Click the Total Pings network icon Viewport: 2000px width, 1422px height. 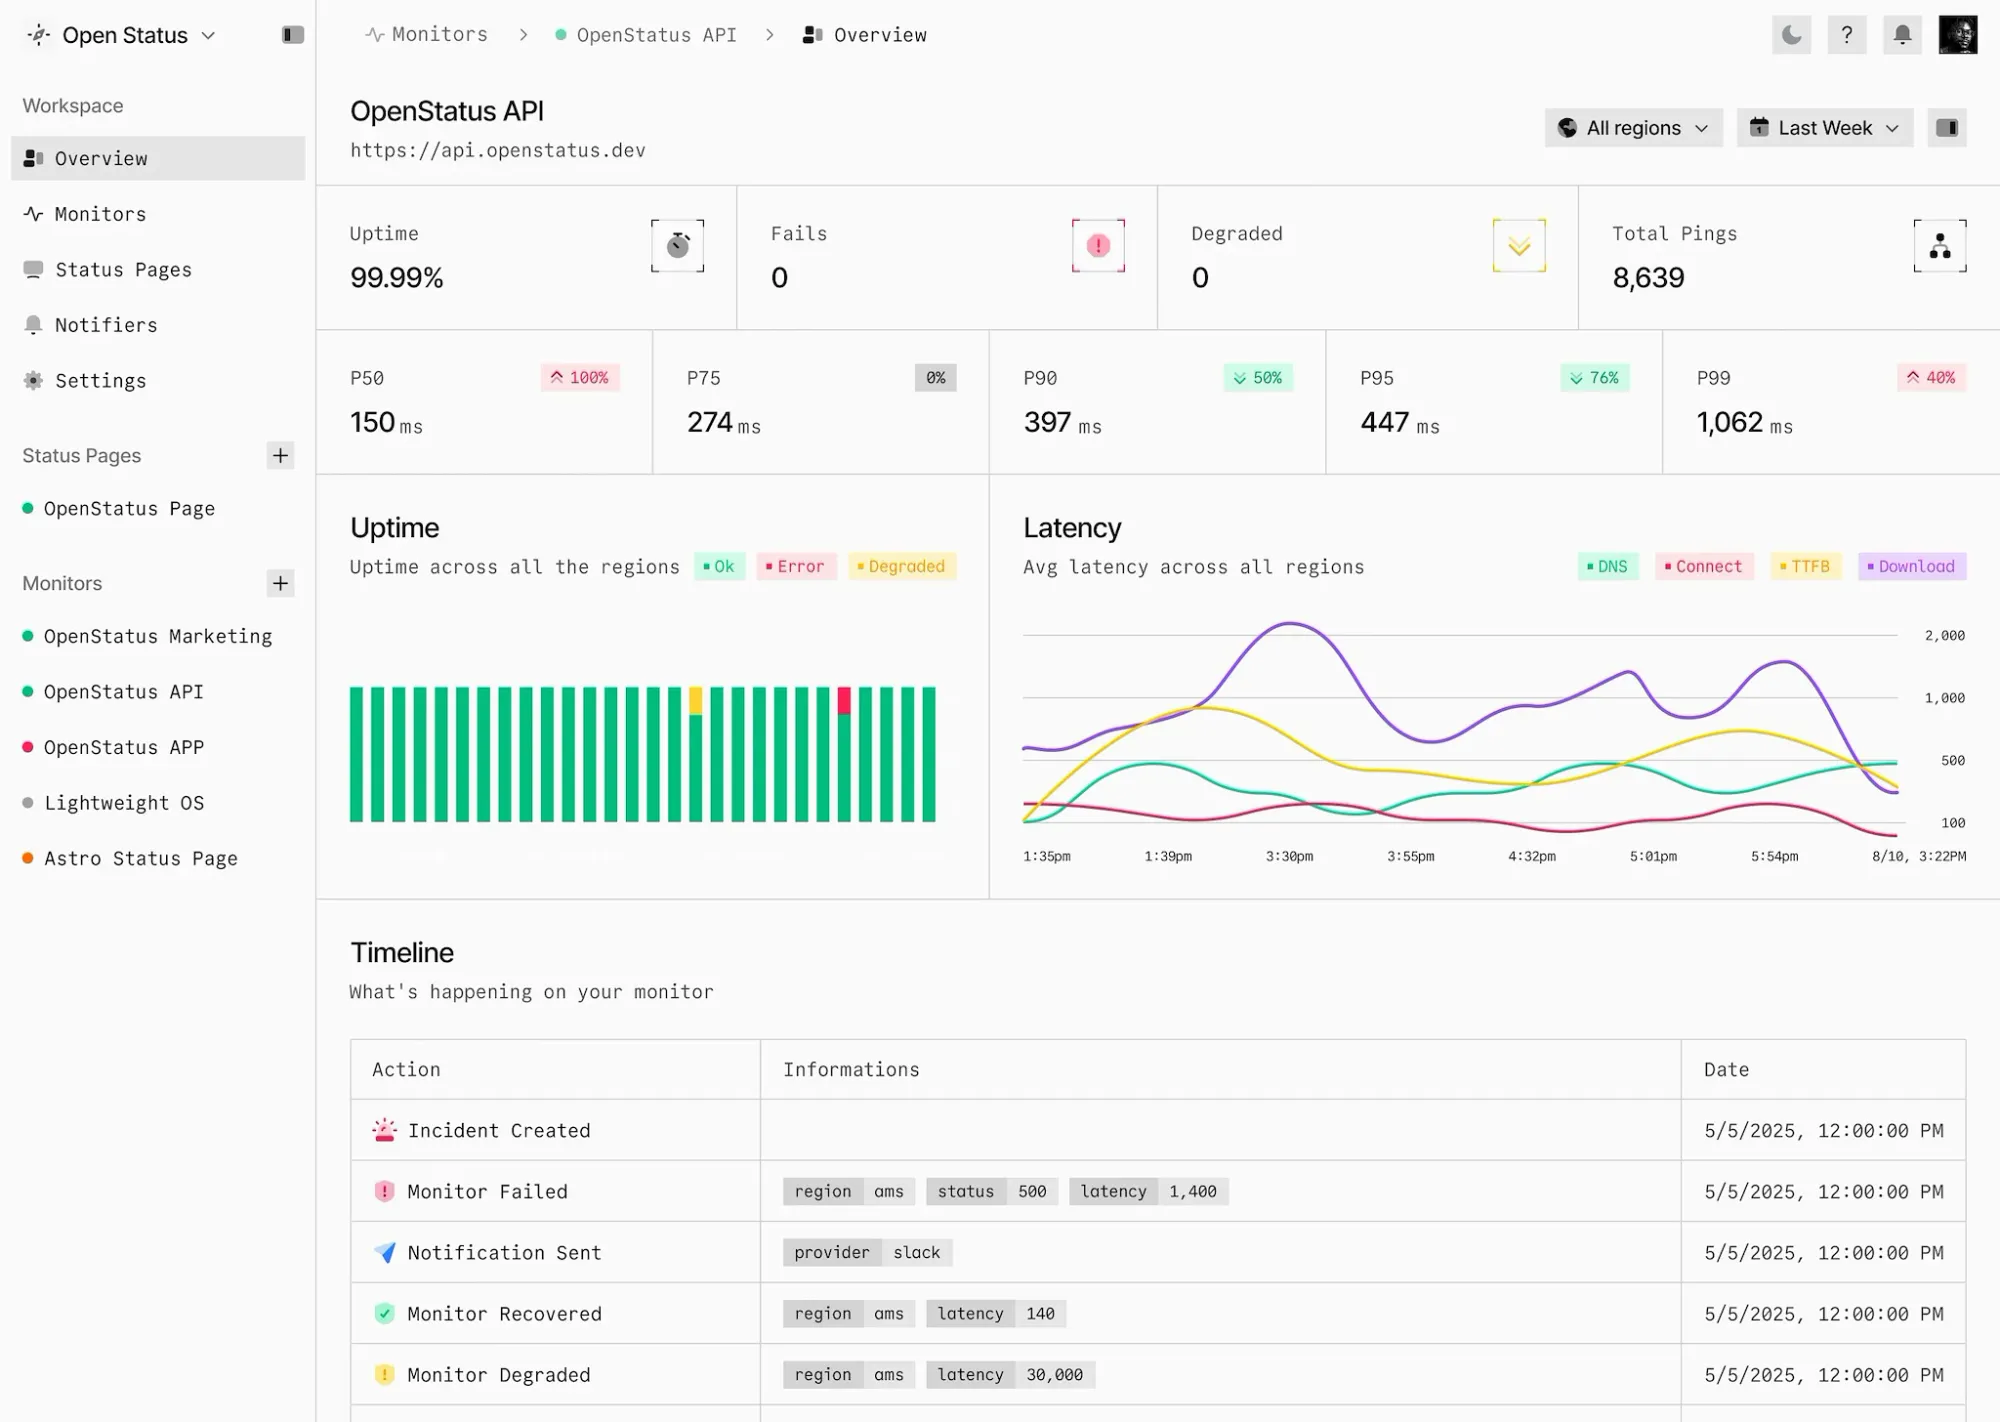(1940, 246)
